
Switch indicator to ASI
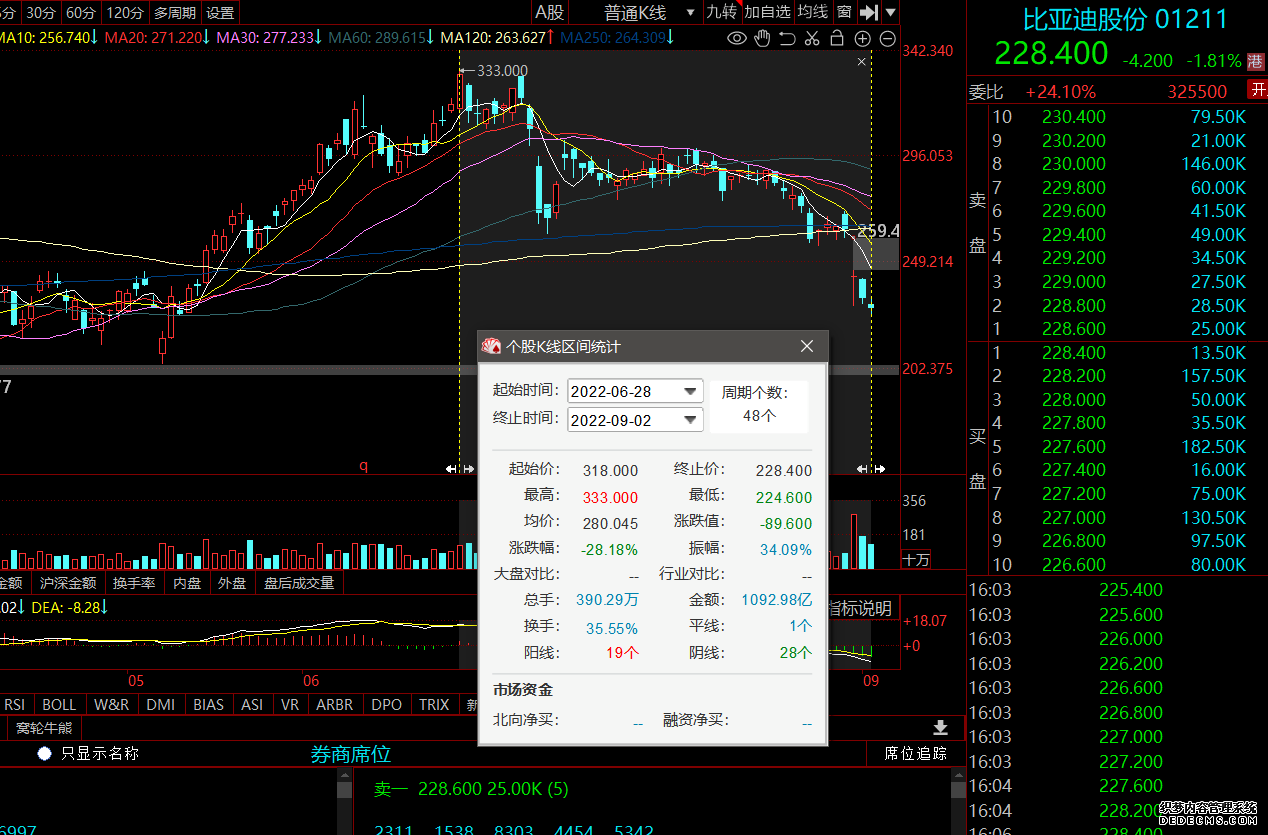(x=252, y=704)
